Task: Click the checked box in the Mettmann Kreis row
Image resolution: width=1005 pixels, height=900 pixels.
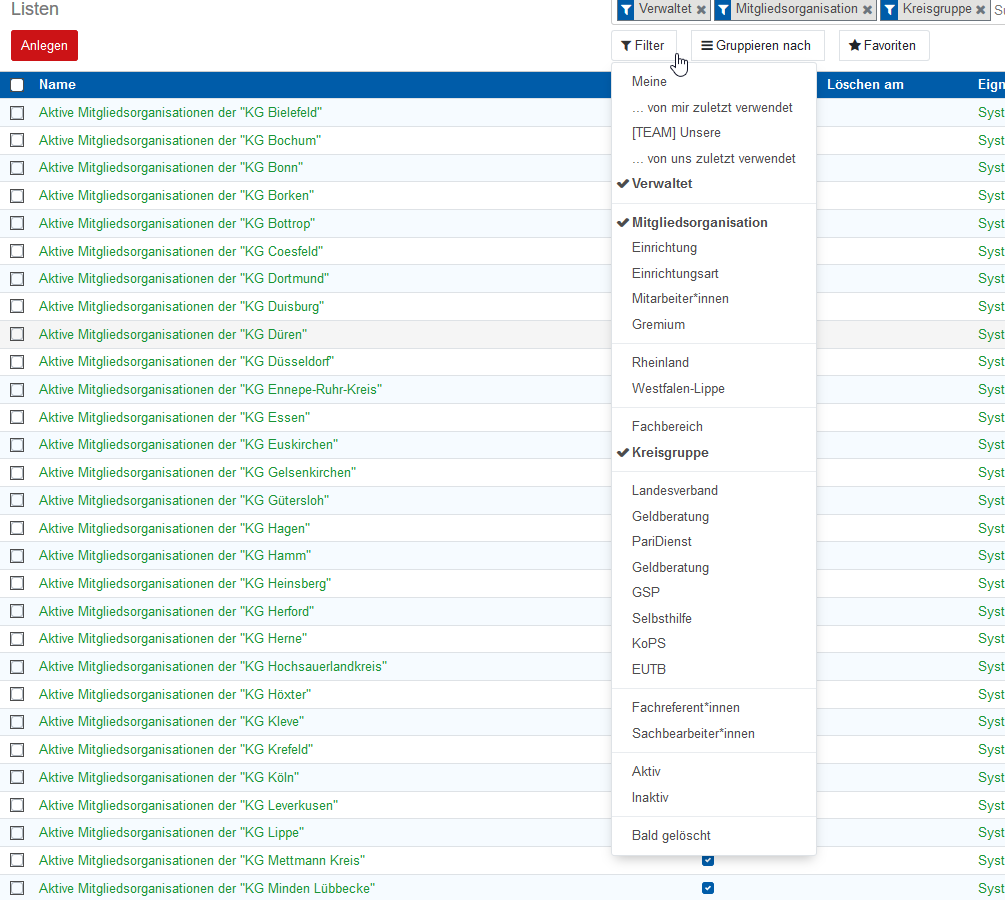Action: click(708, 860)
